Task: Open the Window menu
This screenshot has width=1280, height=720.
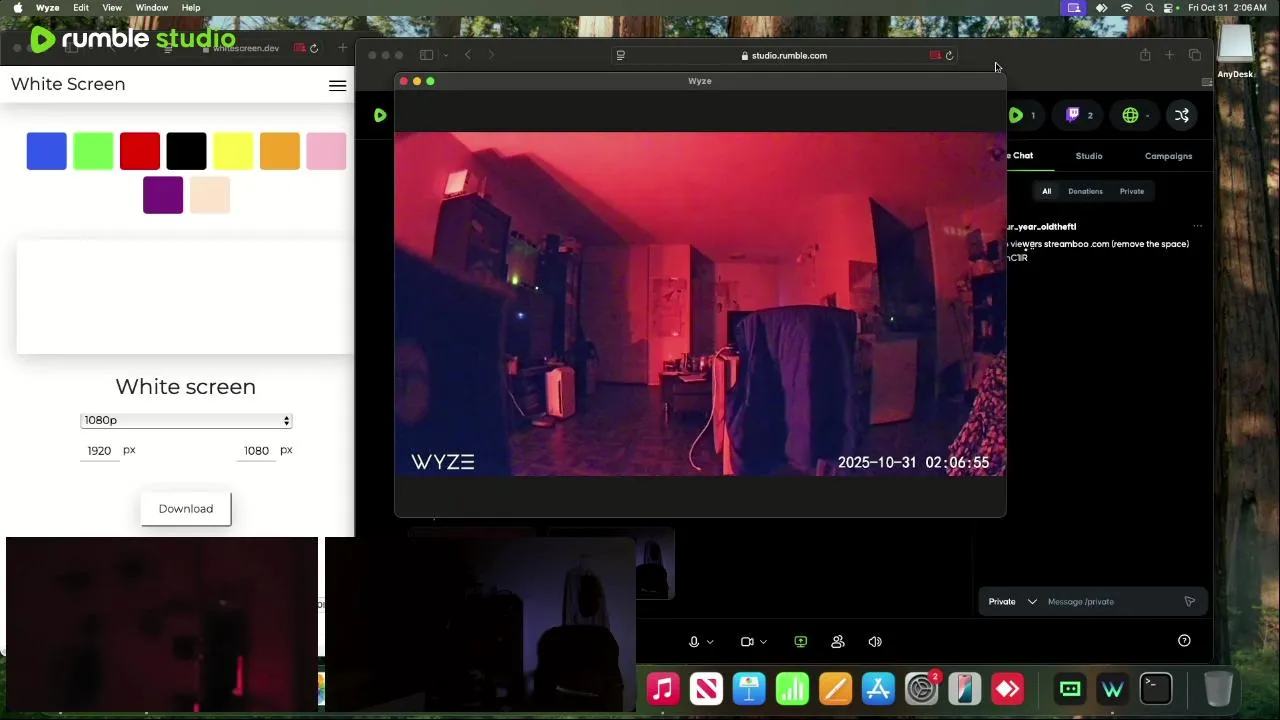Action: click(152, 8)
